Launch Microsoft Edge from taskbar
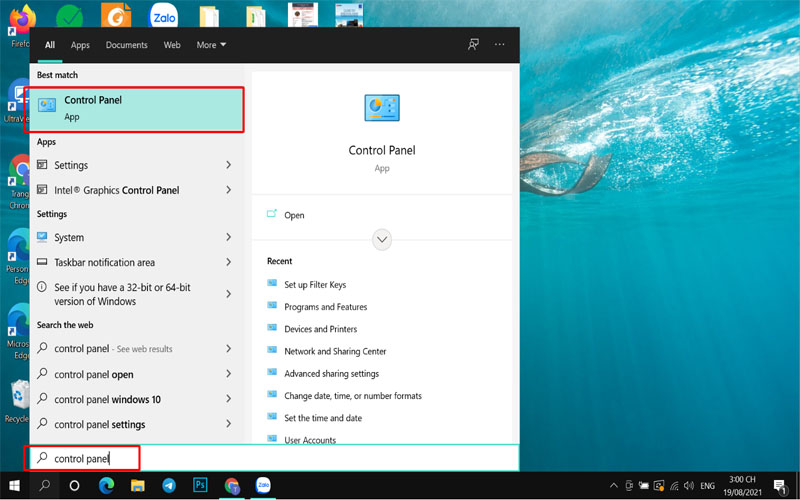The height and width of the screenshot is (500, 800). (x=106, y=485)
